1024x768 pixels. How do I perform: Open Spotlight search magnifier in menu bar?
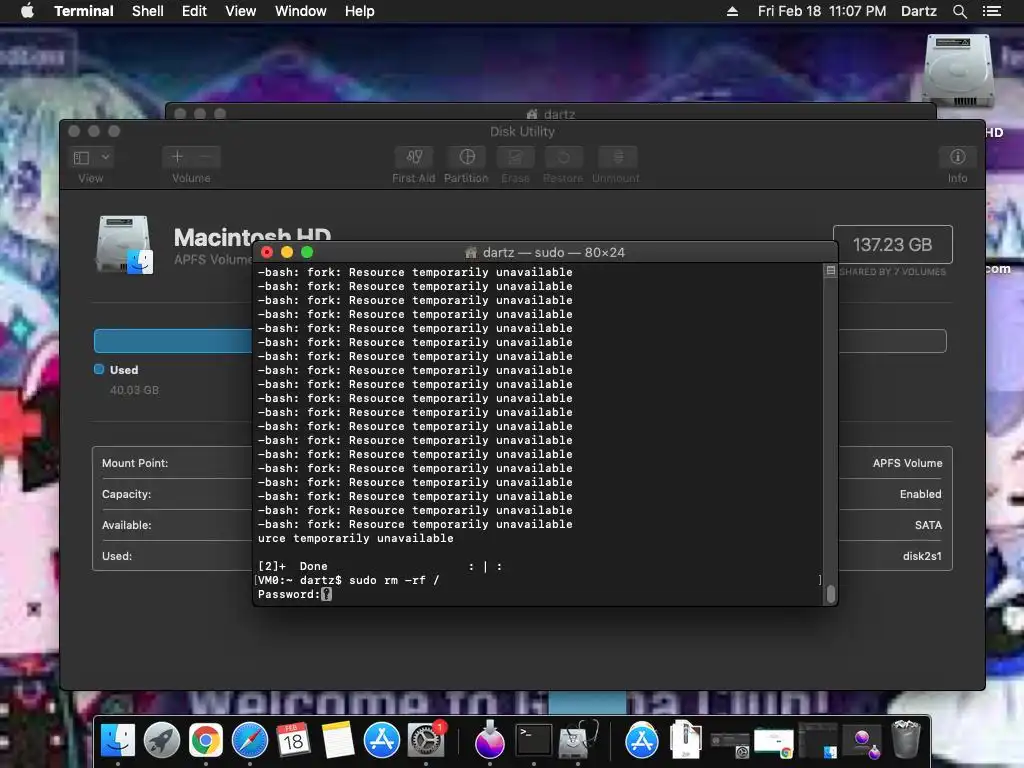(x=959, y=11)
